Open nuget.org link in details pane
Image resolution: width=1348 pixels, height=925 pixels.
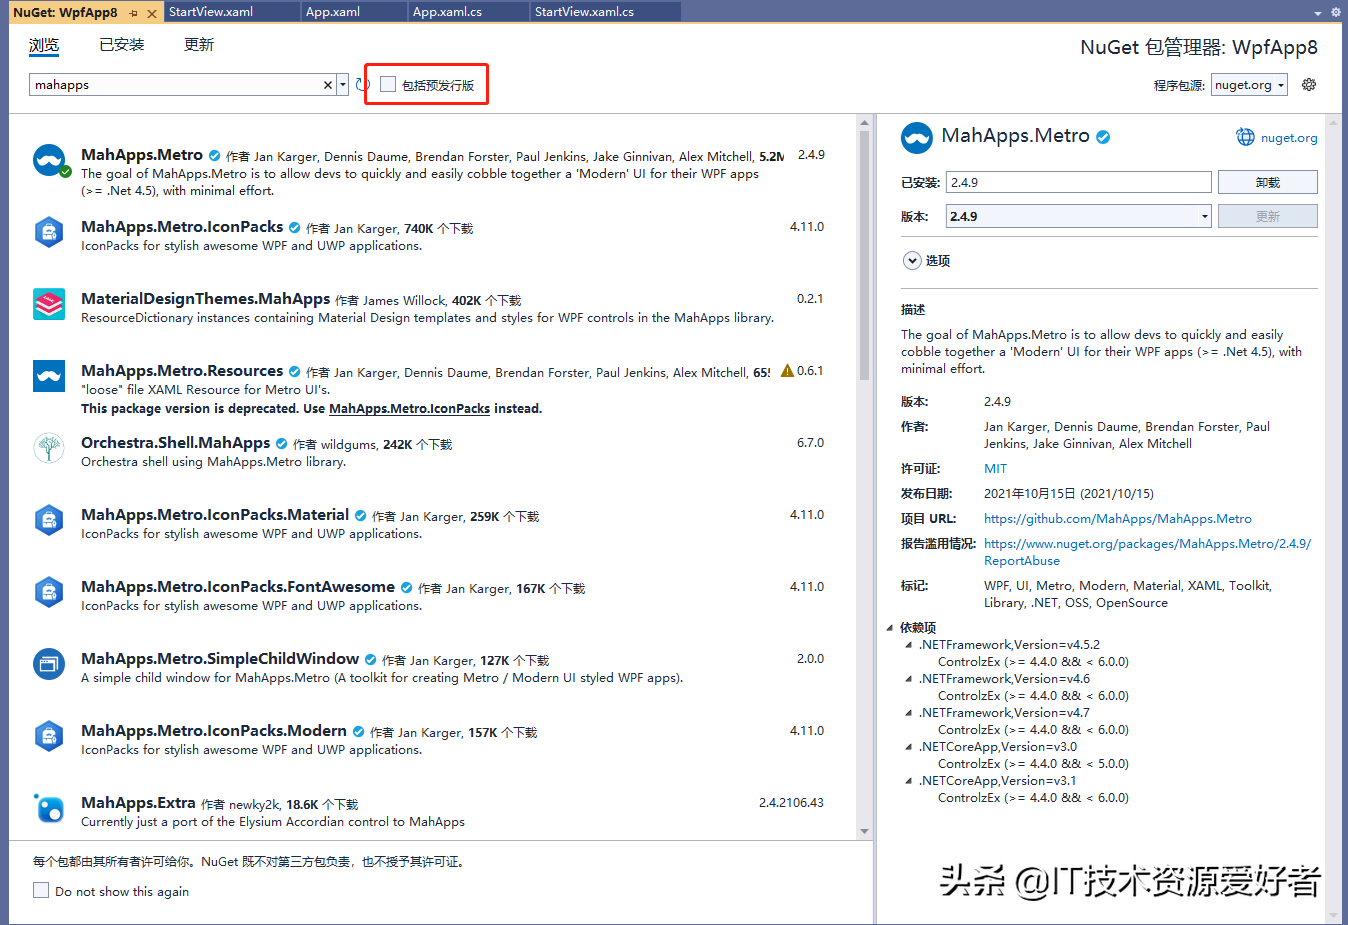1289,138
